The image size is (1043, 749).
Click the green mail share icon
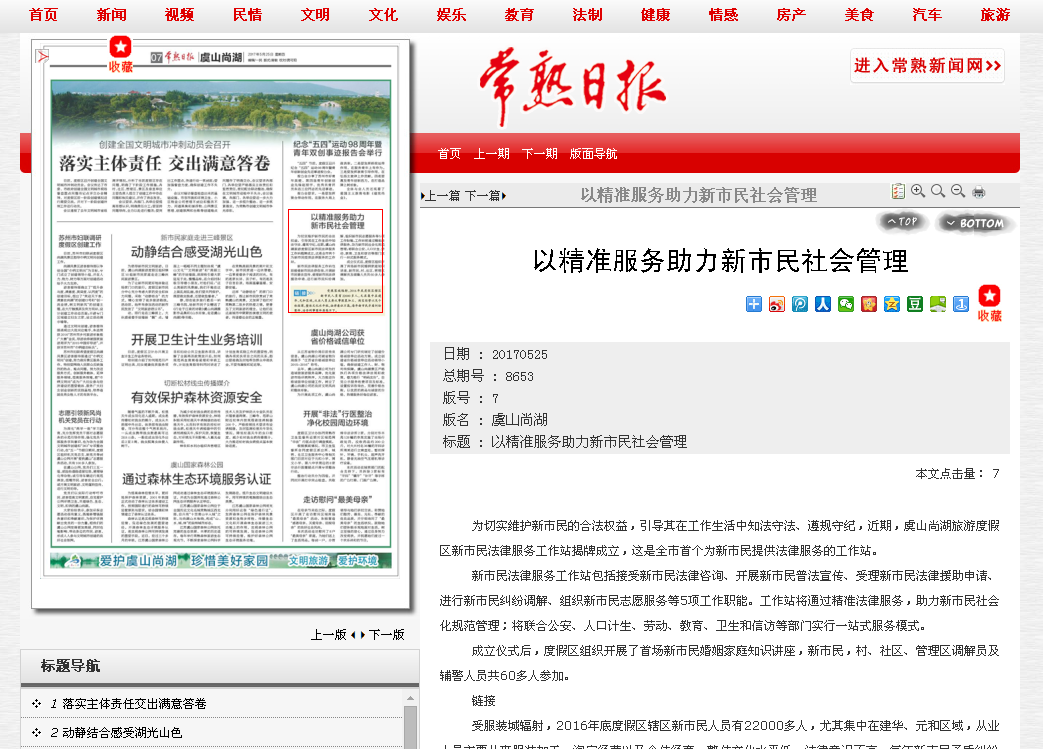click(938, 304)
